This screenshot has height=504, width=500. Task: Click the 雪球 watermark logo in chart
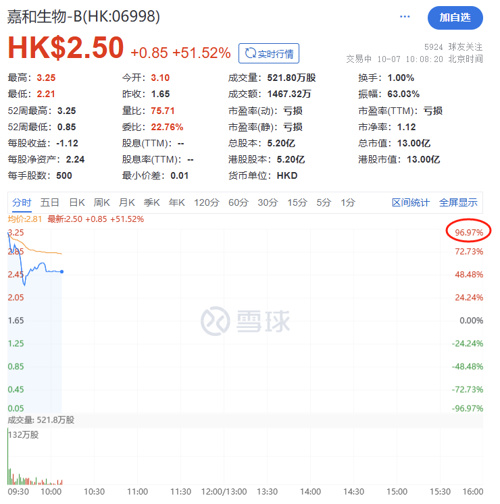(x=245, y=321)
